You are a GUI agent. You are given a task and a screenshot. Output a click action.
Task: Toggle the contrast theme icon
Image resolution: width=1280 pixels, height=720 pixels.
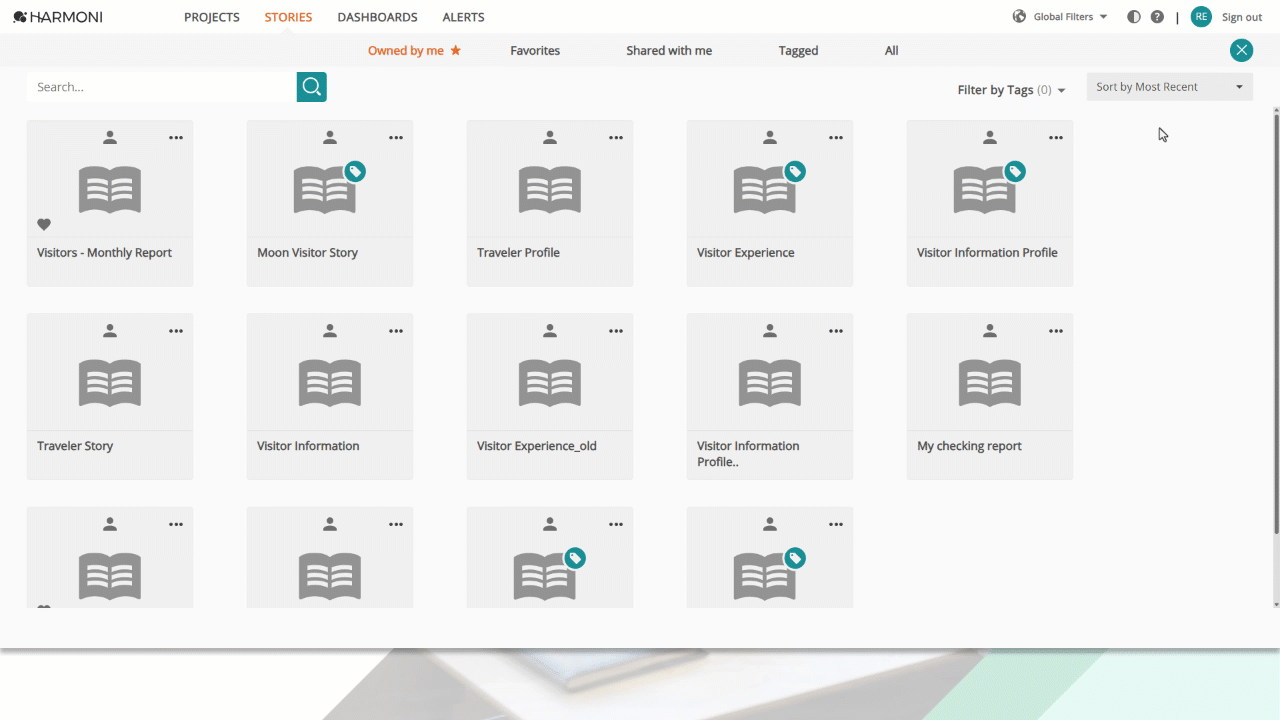[x=1133, y=17]
